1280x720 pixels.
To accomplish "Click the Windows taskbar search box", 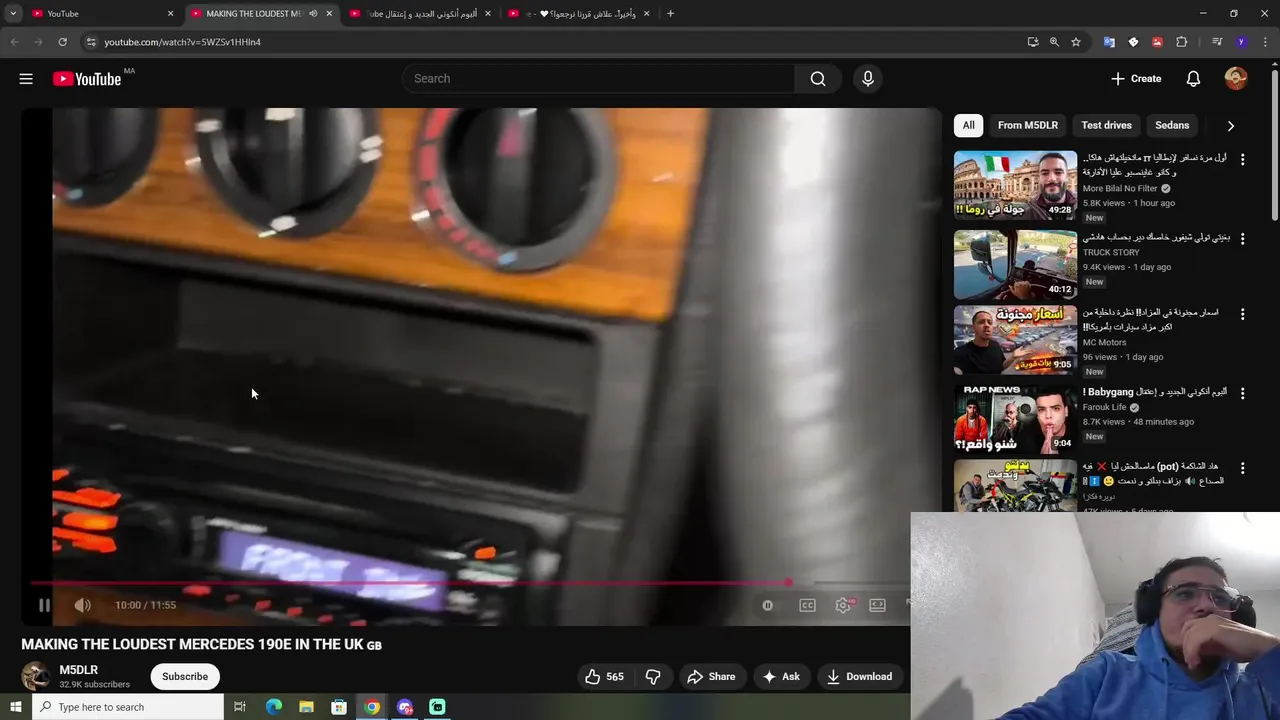I will [x=128, y=707].
